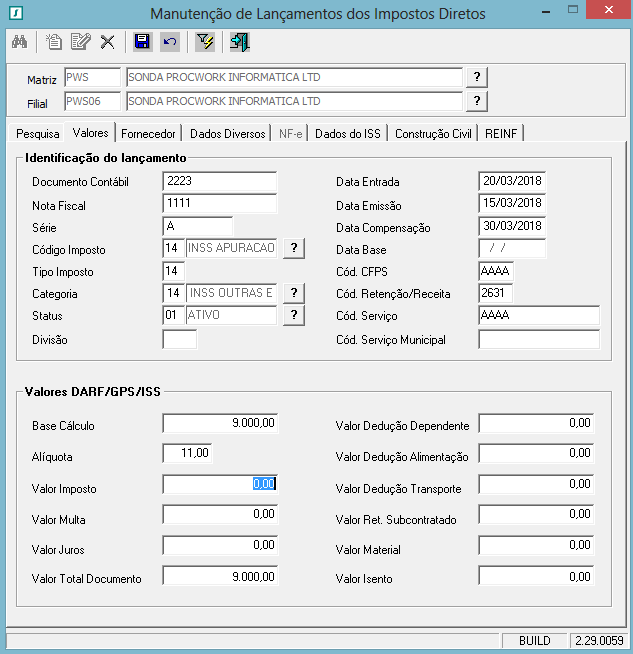Click the Status lookup question button
This screenshot has width=633, height=654.
(294, 315)
